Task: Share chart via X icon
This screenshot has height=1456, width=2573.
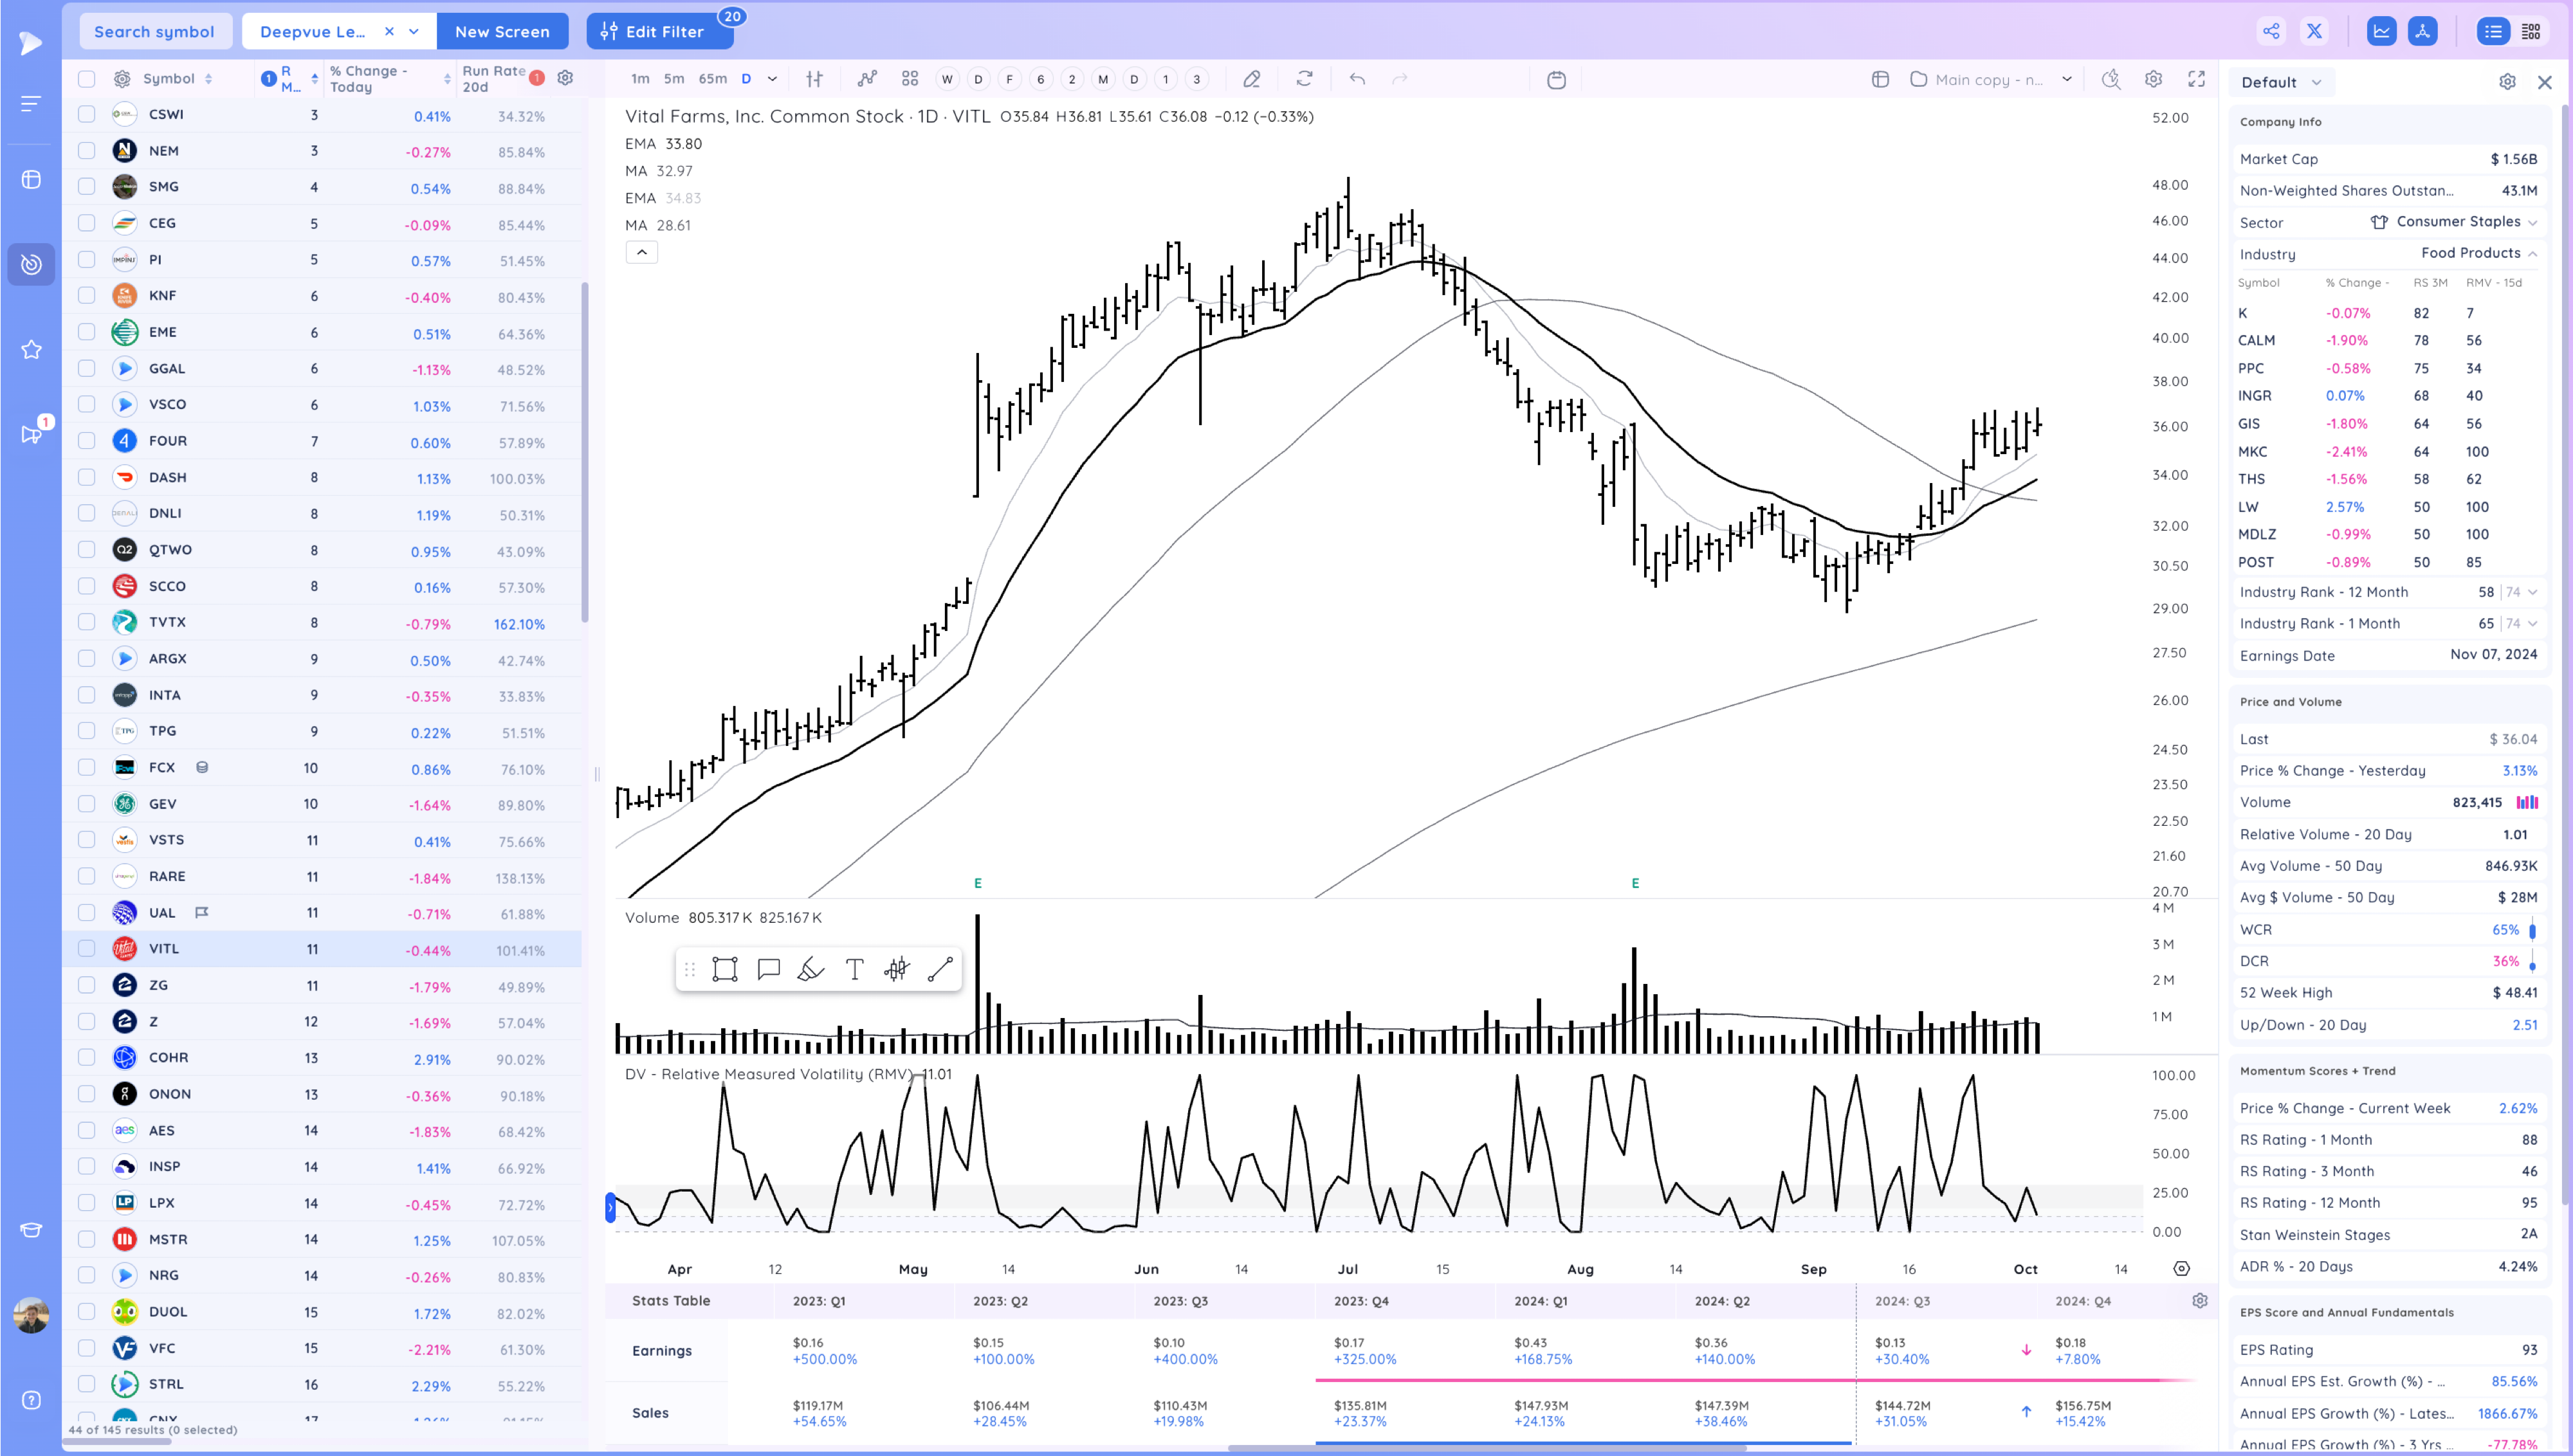Action: [2314, 31]
